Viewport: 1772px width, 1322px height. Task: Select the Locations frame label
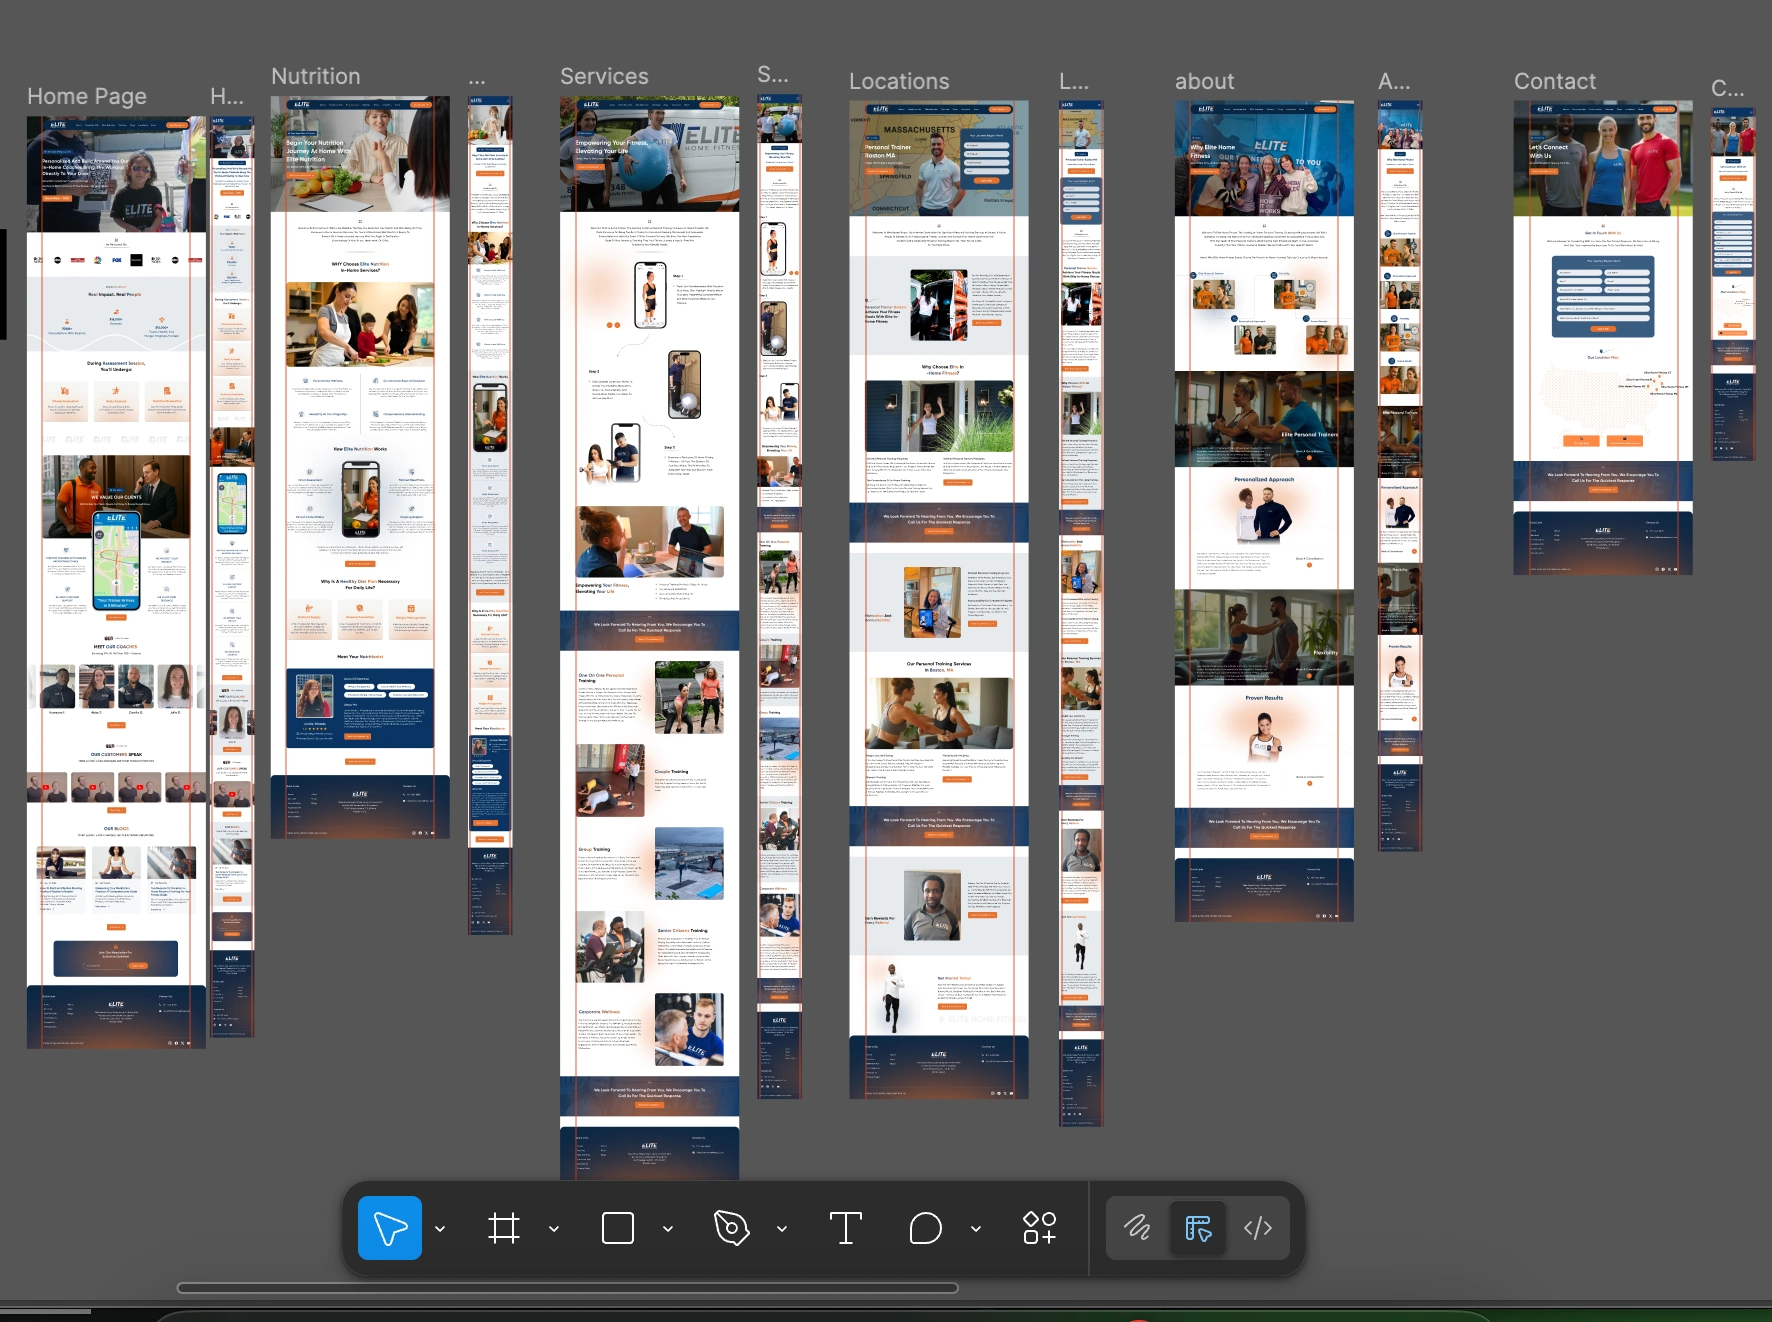[x=899, y=81]
